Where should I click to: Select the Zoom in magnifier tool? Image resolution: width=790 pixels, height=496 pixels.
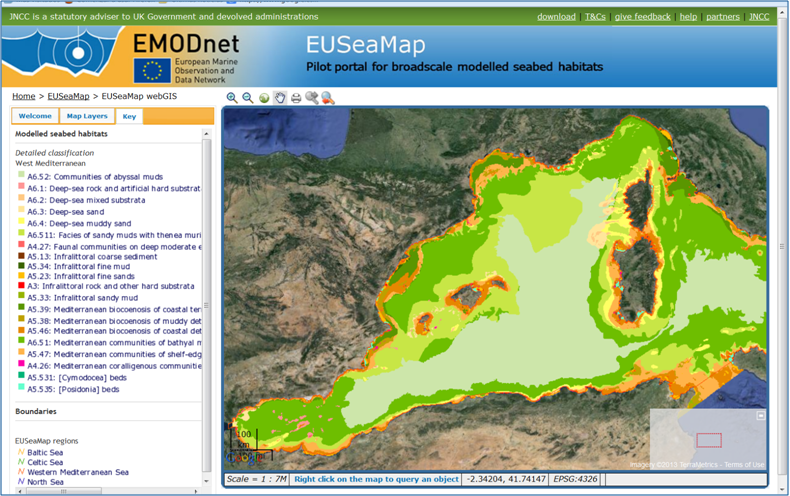(x=232, y=98)
